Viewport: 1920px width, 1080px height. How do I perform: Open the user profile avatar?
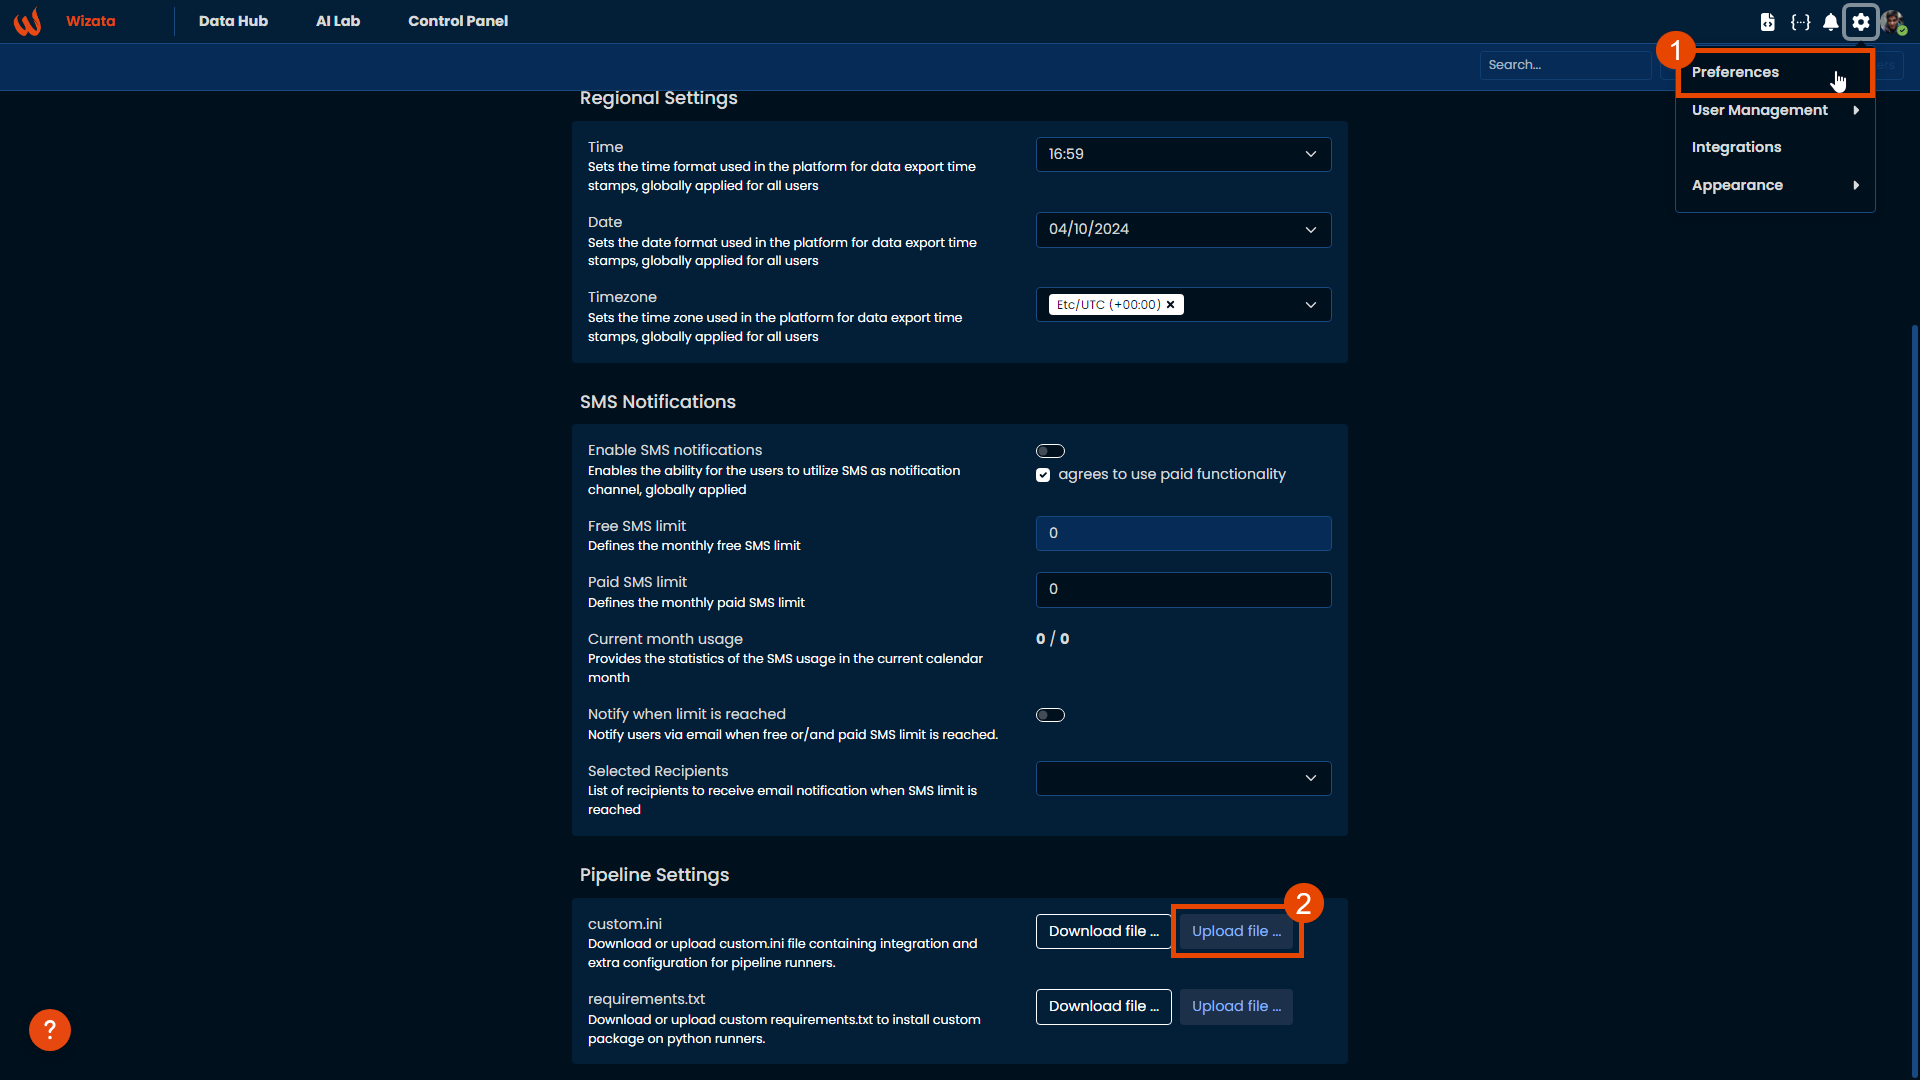(1892, 22)
